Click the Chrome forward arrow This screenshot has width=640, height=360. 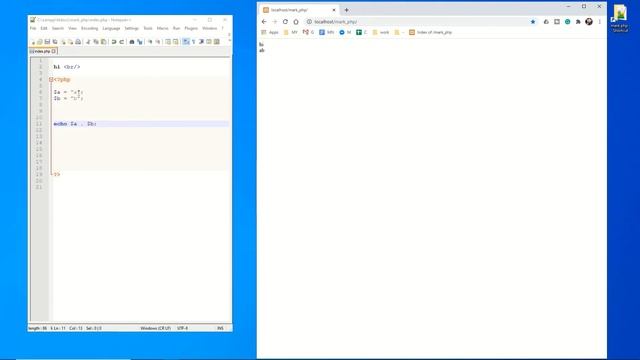275,22
